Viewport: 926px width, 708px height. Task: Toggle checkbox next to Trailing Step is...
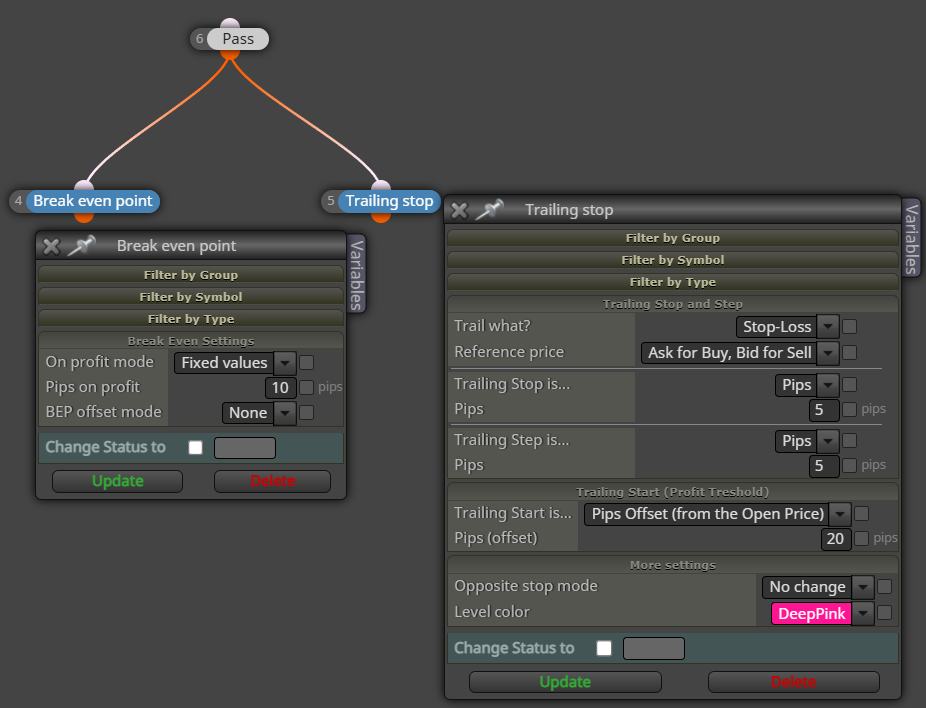click(849, 441)
